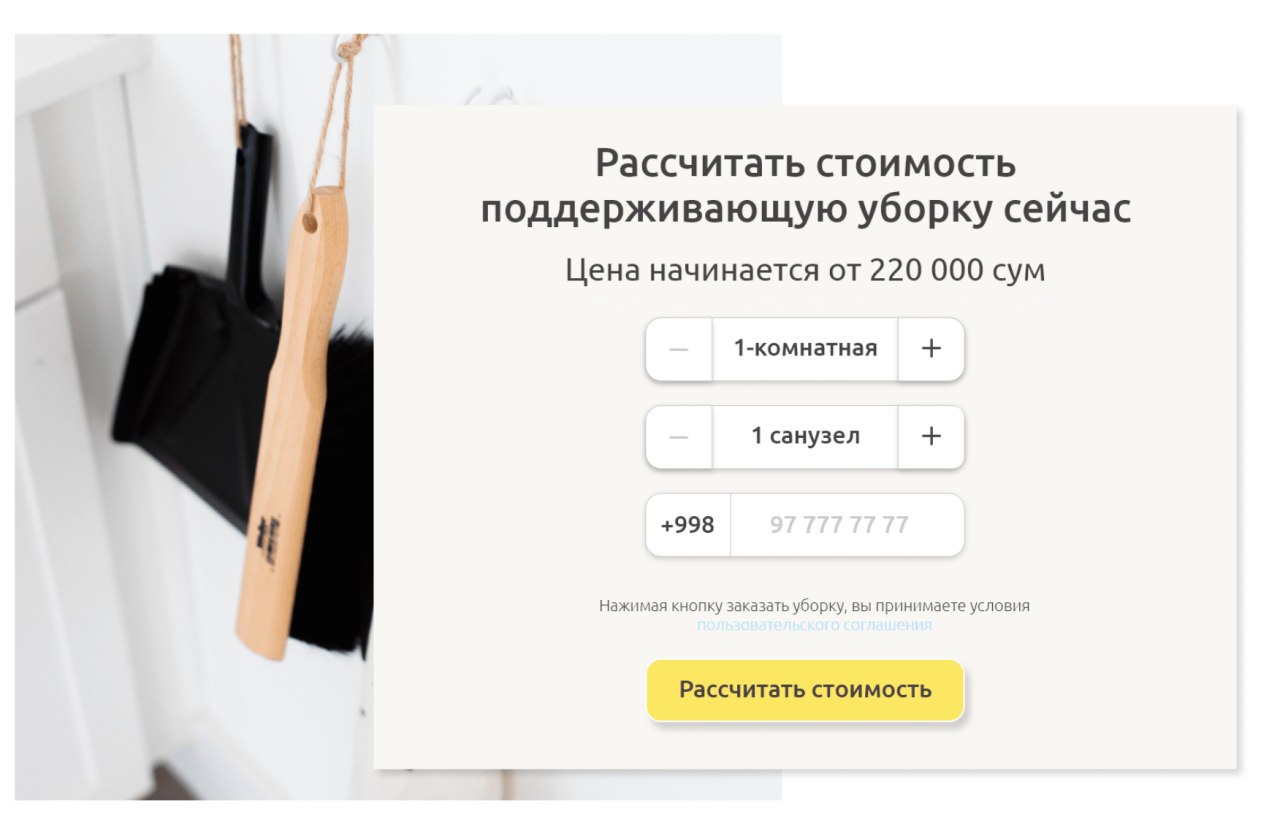Open the пользовательского соглашения link
The width and height of the screenshot is (1280, 819).
[814, 625]
